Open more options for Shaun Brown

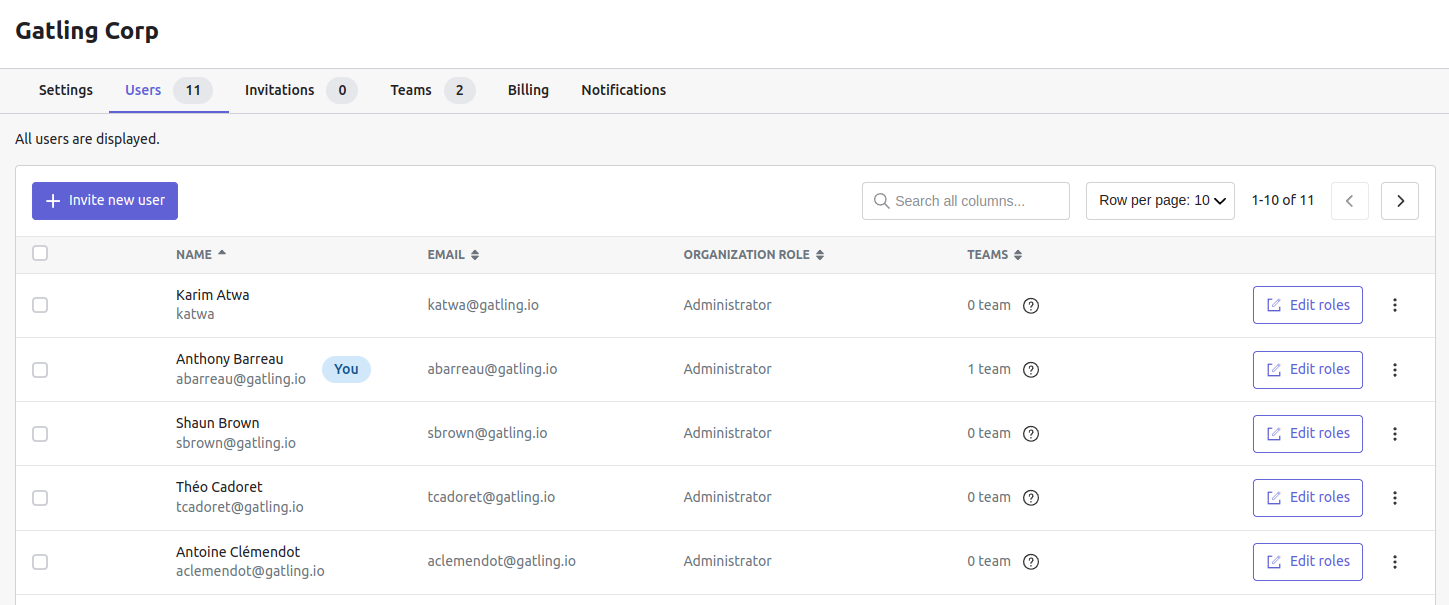(1395, 433)
